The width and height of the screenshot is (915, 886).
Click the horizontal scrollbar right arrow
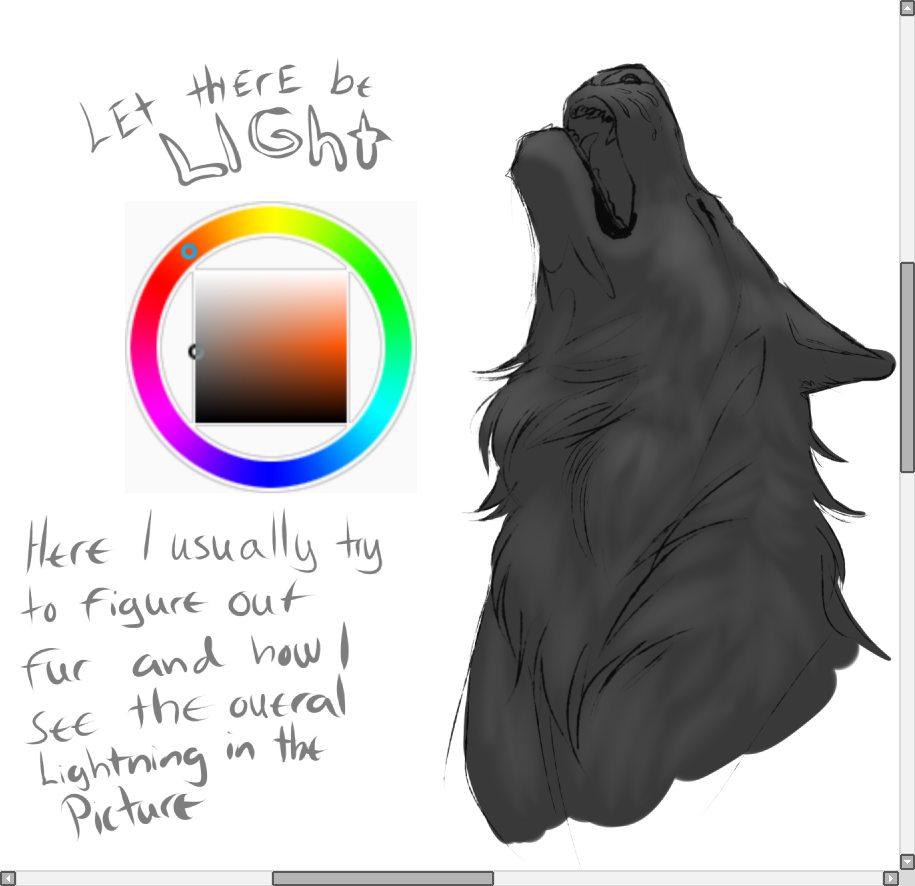pyautogui.click(x=891, y=878)
